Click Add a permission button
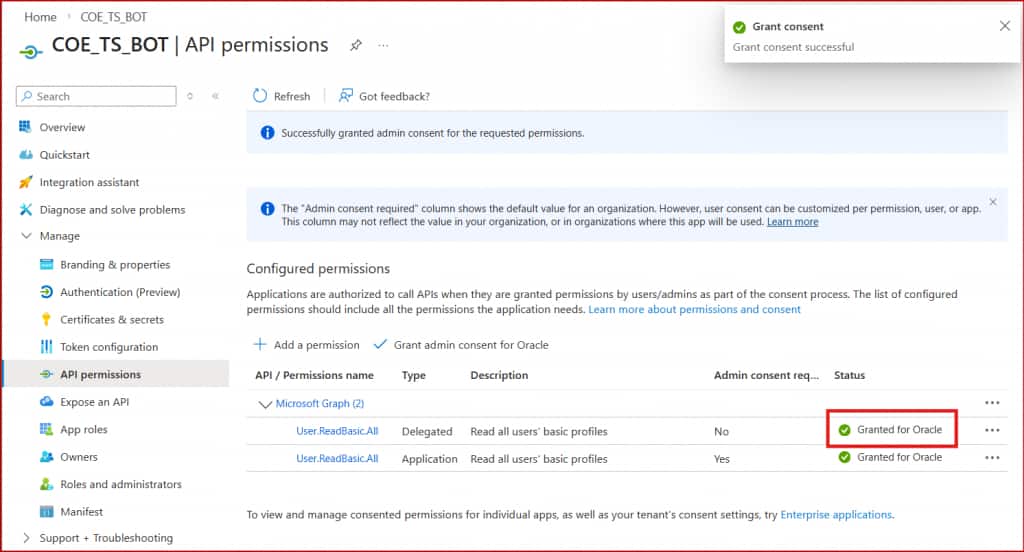Image resolution: width=1024 pixels, height=552 pixels. [x=306, y=345]
